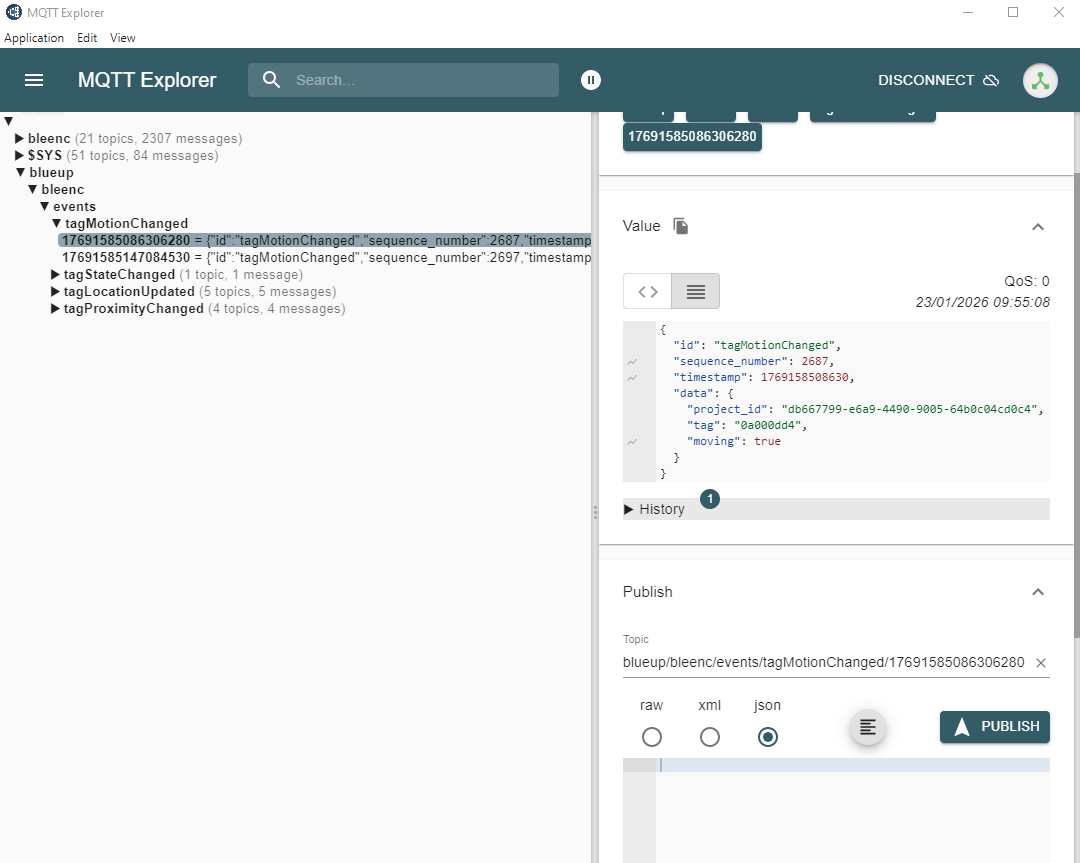Click the user account avatar icon
The image size is (1080, 863).
1040,80
